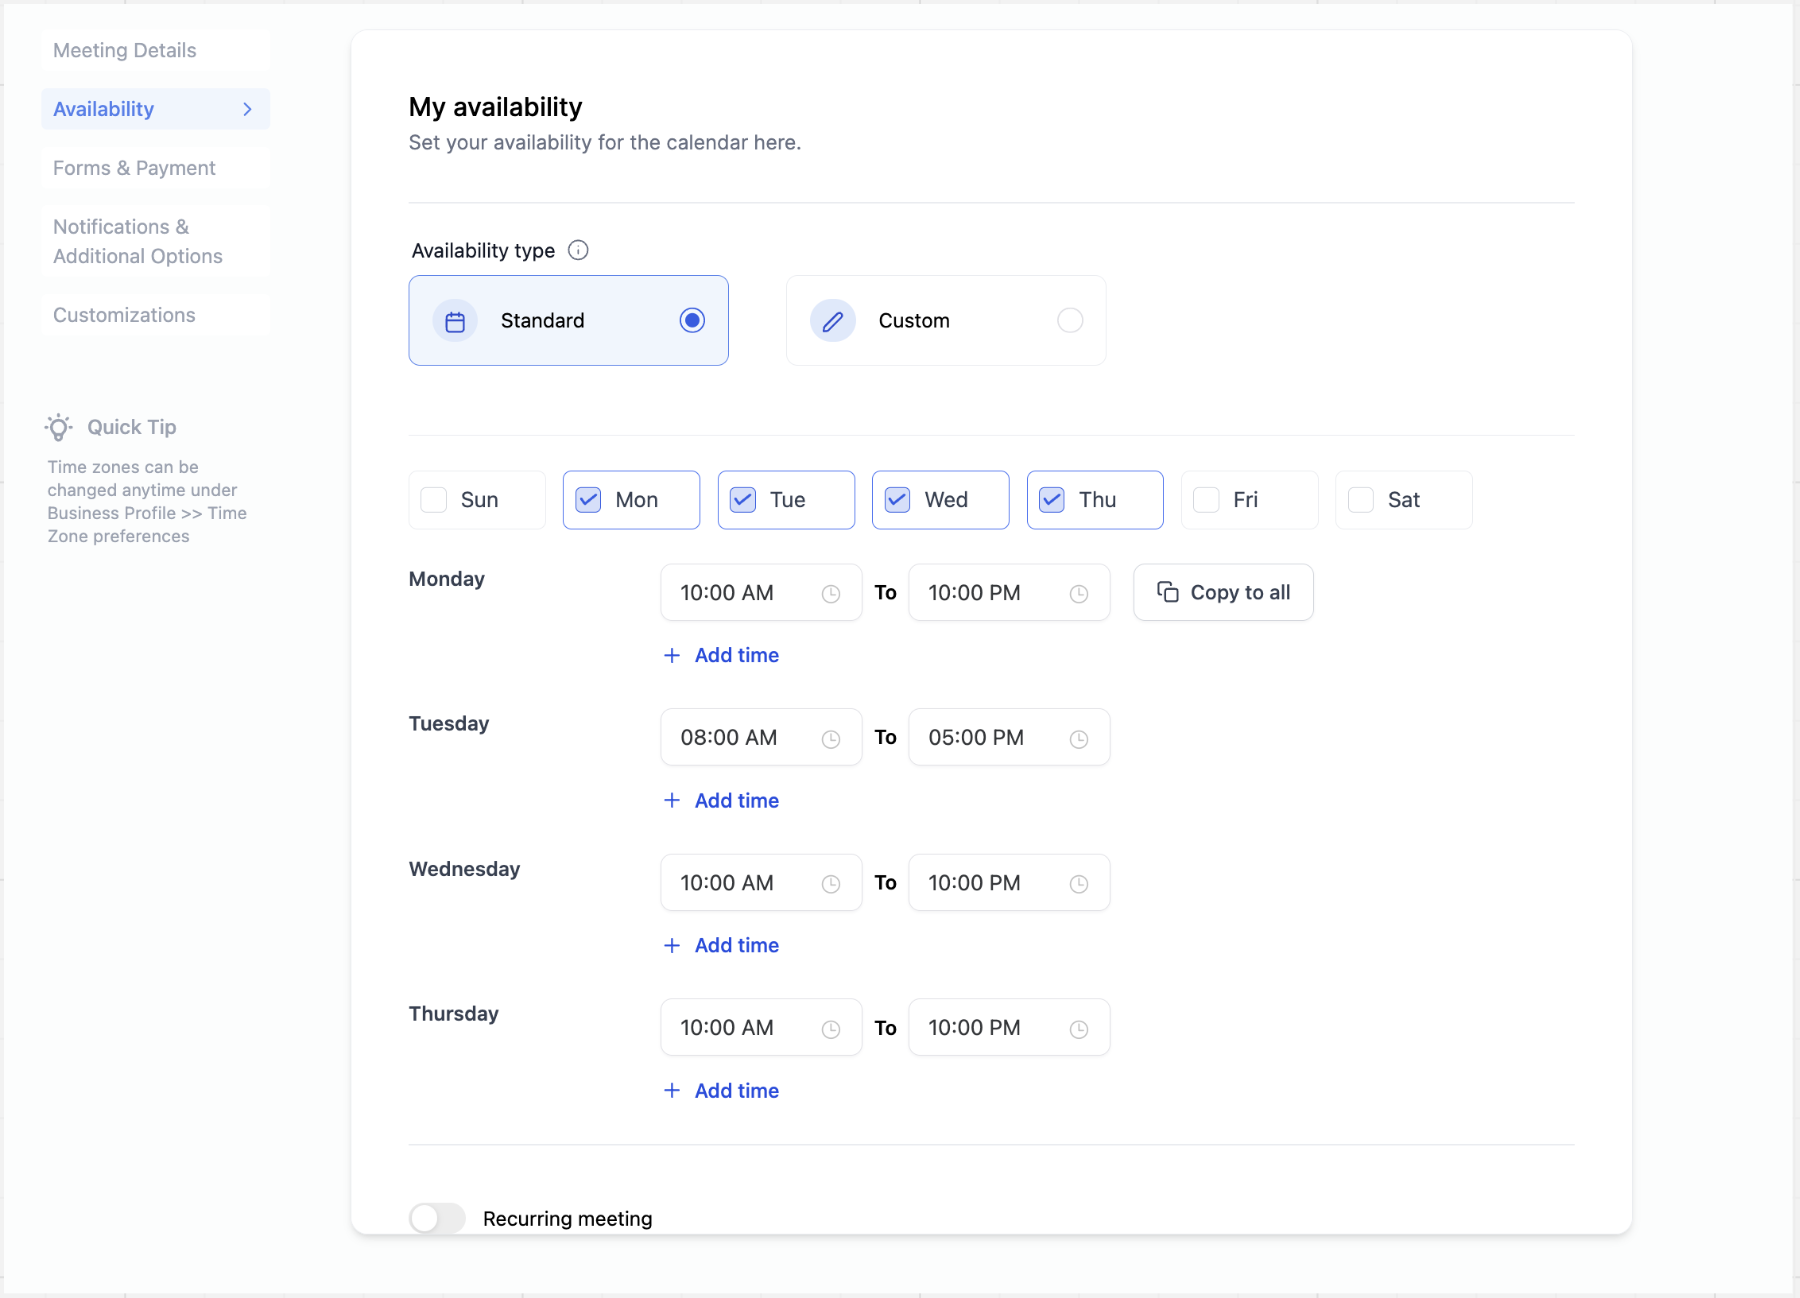Uncheck the Mon checkbox

pos(589,500)
